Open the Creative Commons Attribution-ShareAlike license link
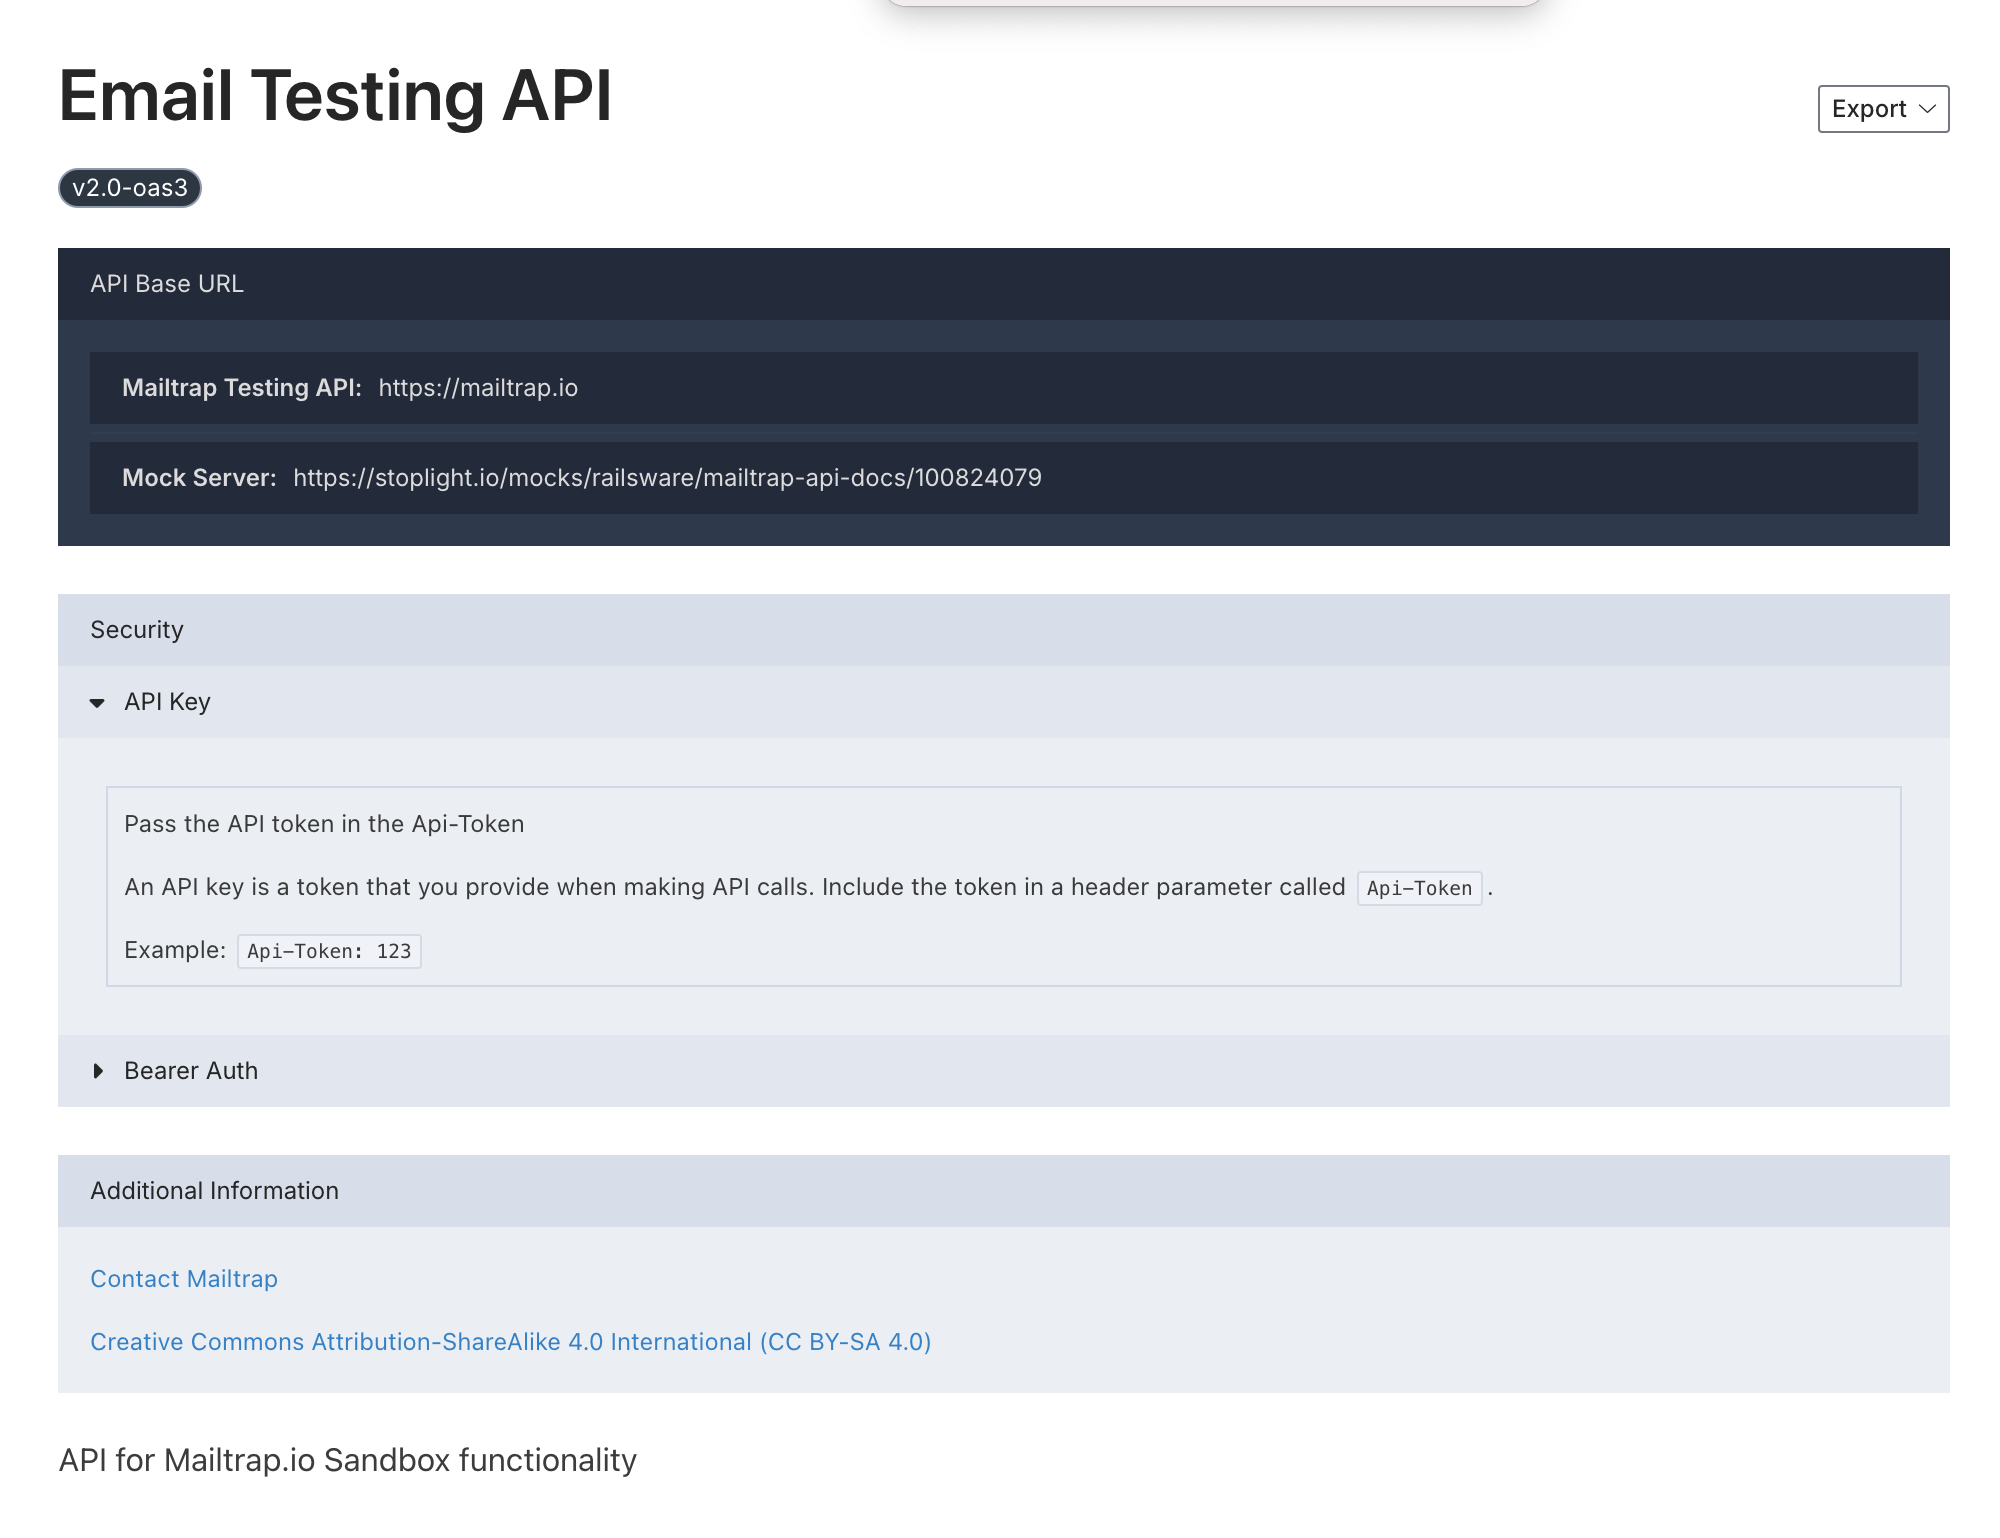 pos(511,1342)
